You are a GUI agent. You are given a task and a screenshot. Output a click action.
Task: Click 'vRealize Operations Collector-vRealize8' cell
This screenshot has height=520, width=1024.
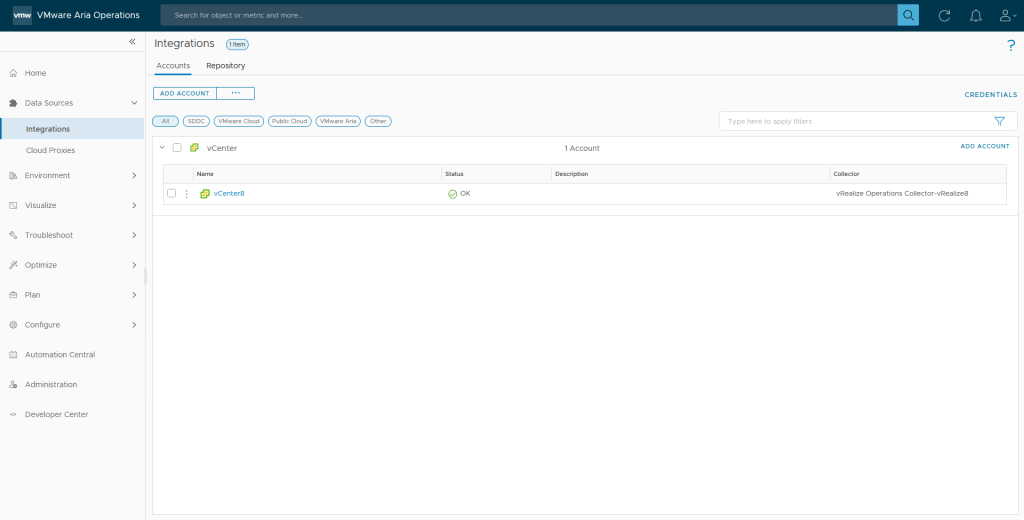[x=902, y=194]
